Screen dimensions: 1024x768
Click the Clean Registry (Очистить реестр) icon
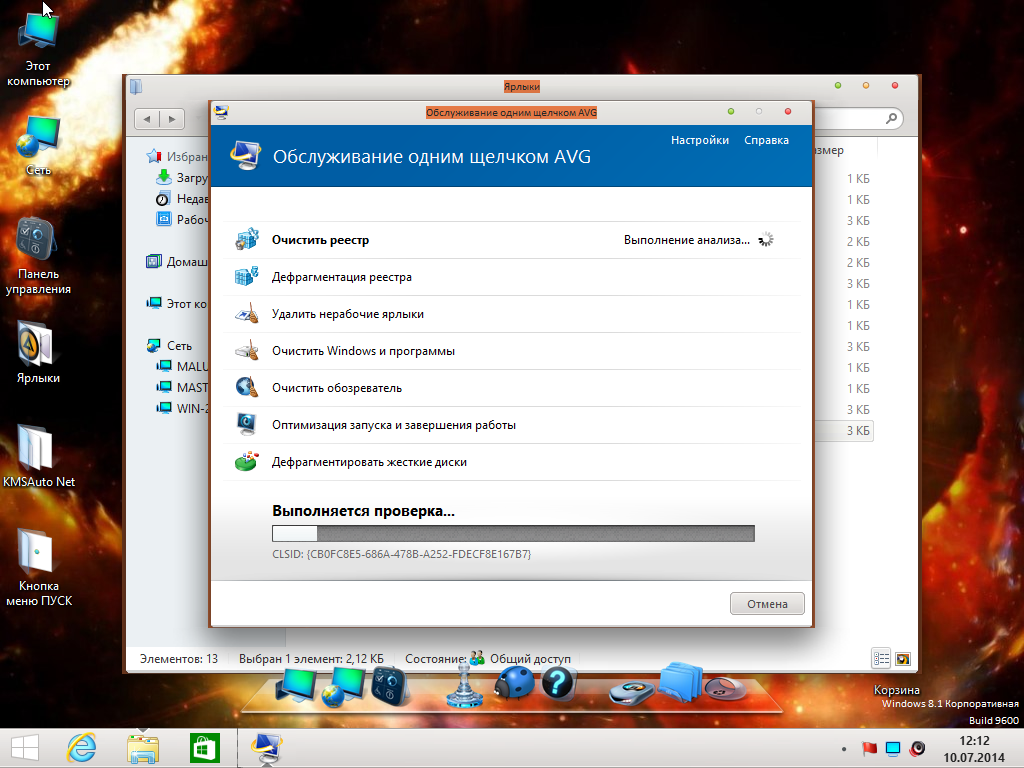pos(247,240)
